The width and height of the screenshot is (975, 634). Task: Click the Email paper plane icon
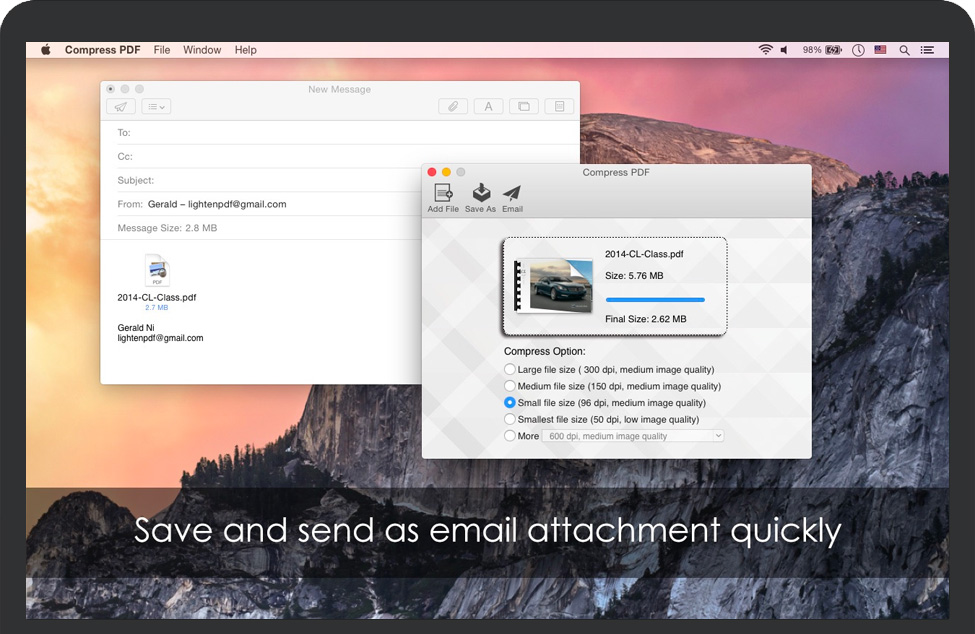(x=512, y=194)
